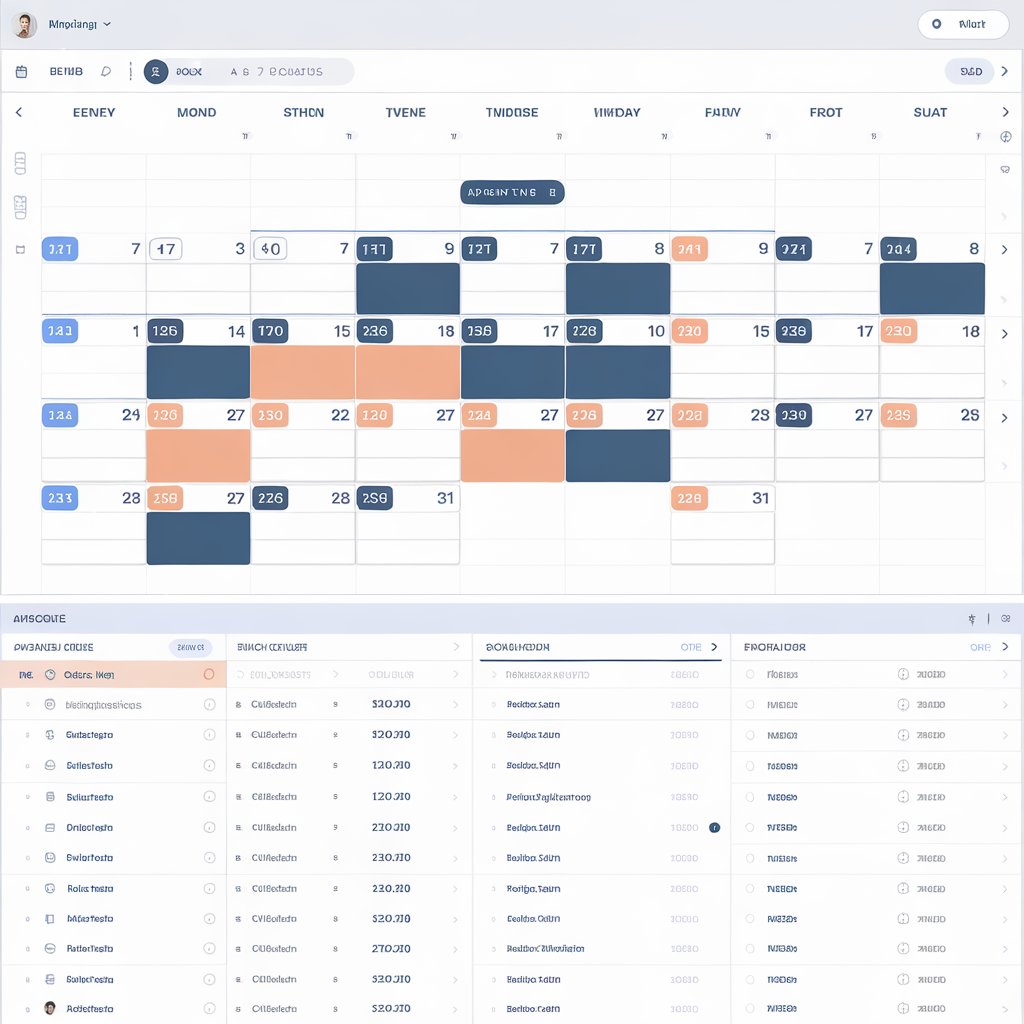1024x1024 pixels.
Task: Select the MOND day column header
Action: coord(196,113)
